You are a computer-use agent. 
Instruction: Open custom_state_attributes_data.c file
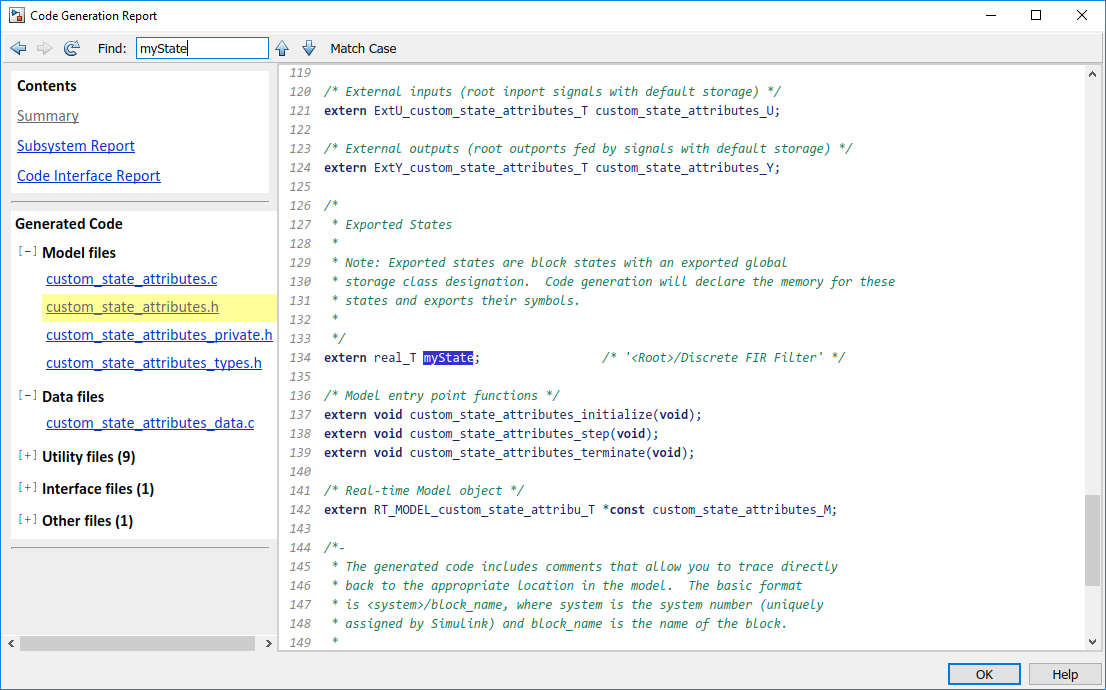coord(150,422)
